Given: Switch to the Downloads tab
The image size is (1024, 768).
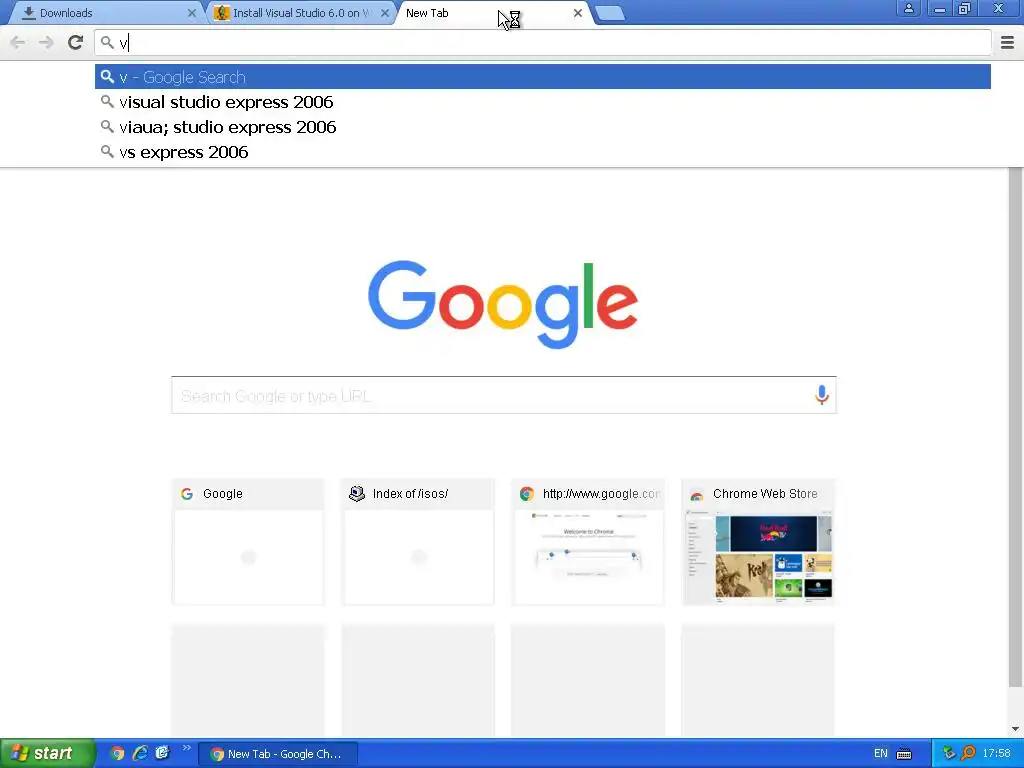Looking at the screenshot, I should 104,13.
